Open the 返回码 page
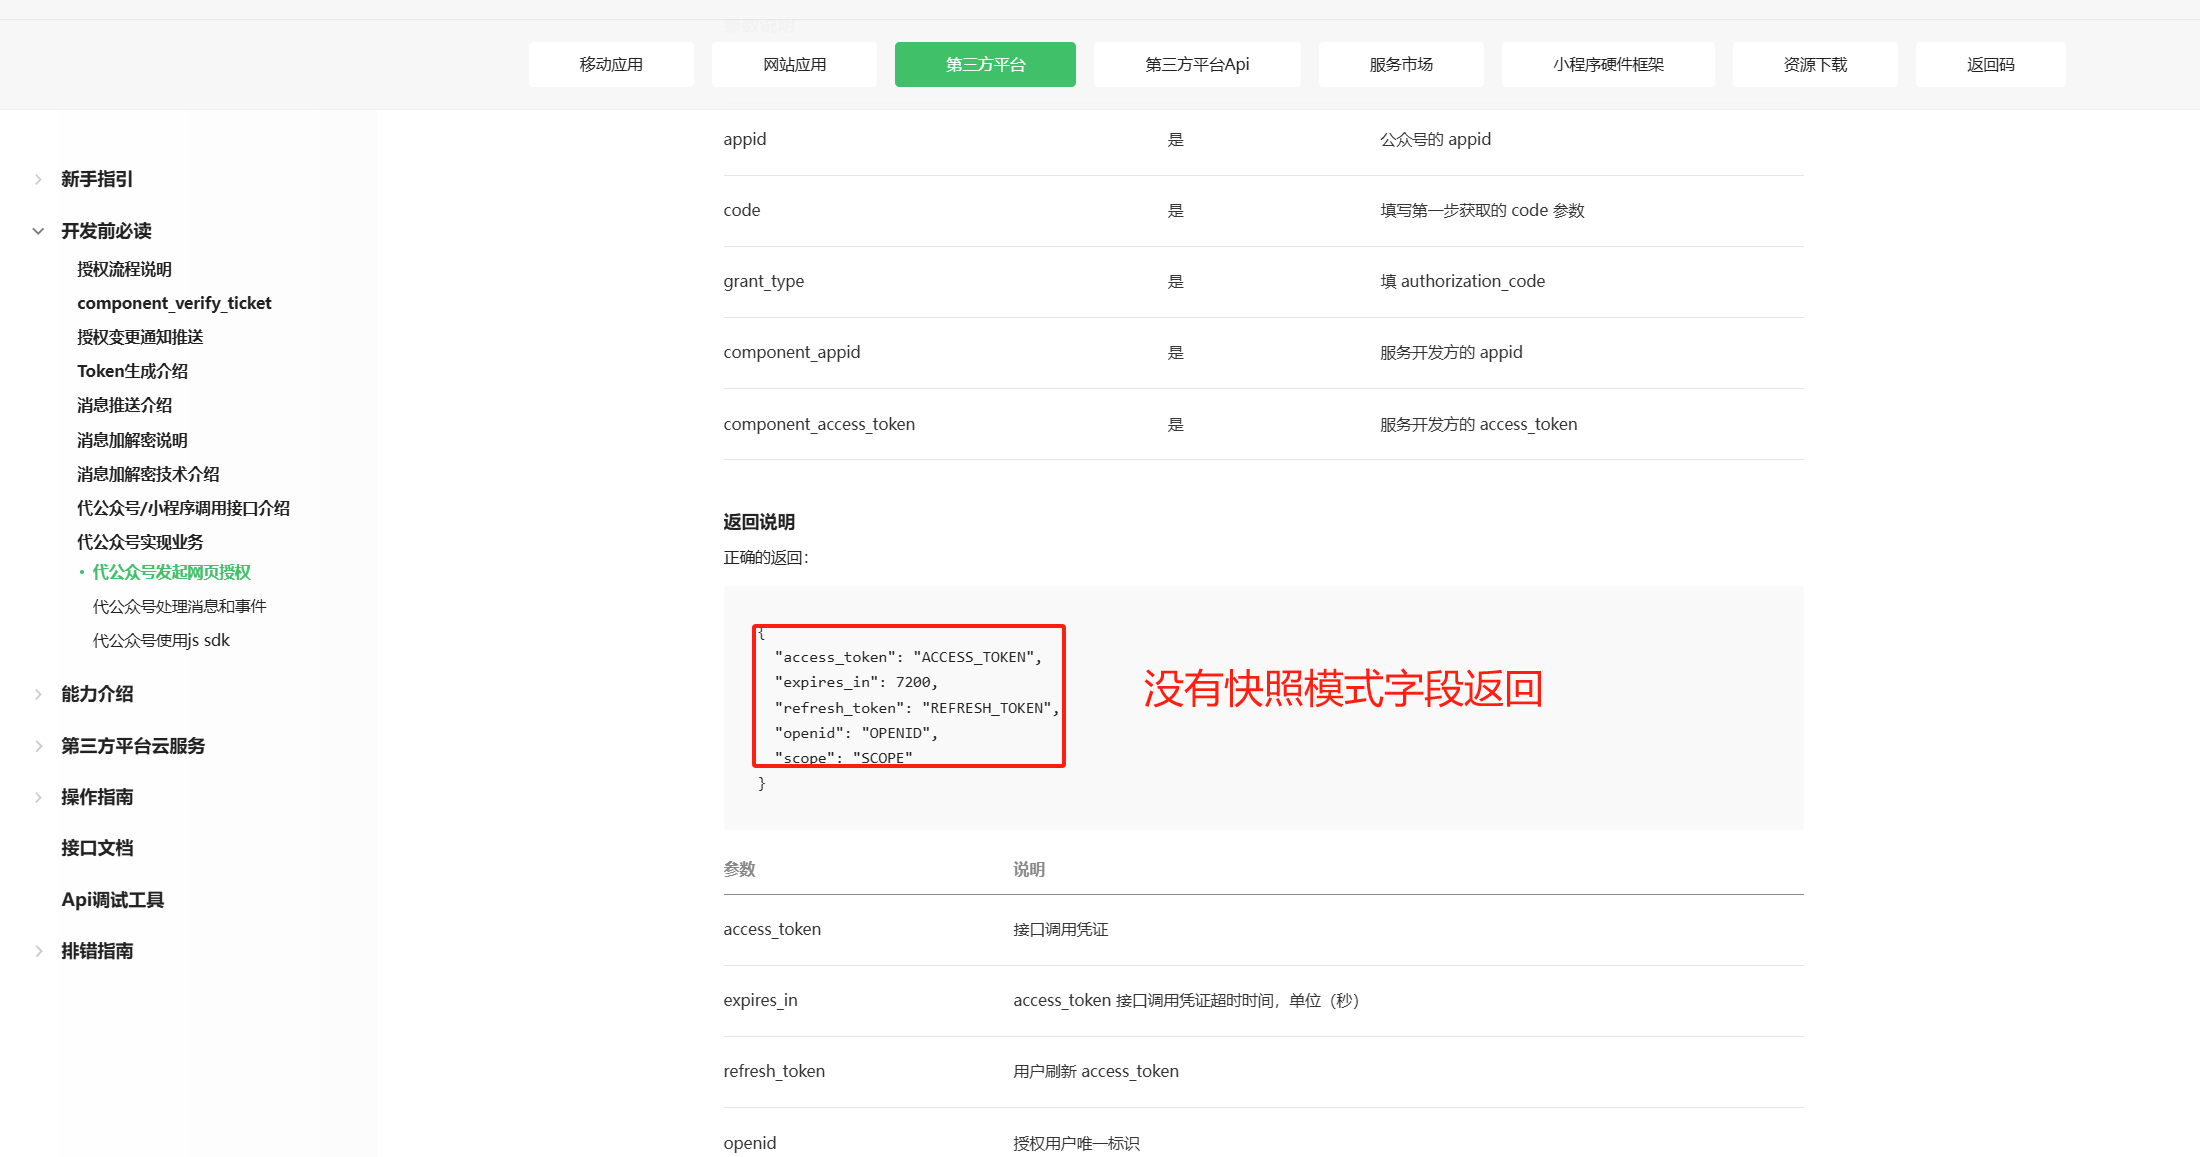 tap(1990, 64)
